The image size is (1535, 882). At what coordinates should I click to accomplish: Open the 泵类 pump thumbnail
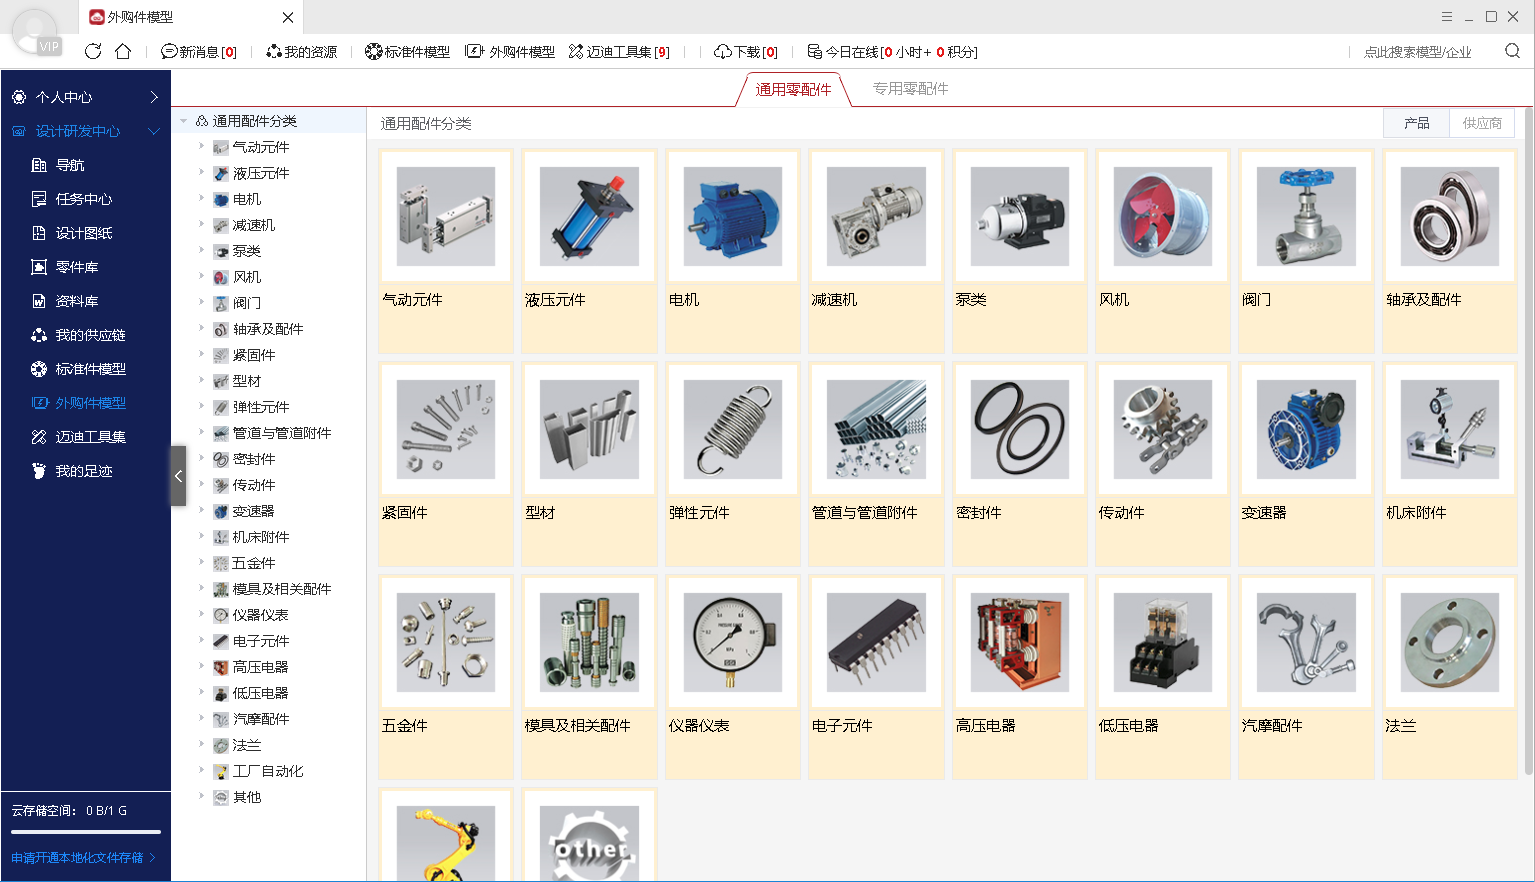click(1019, 217)
